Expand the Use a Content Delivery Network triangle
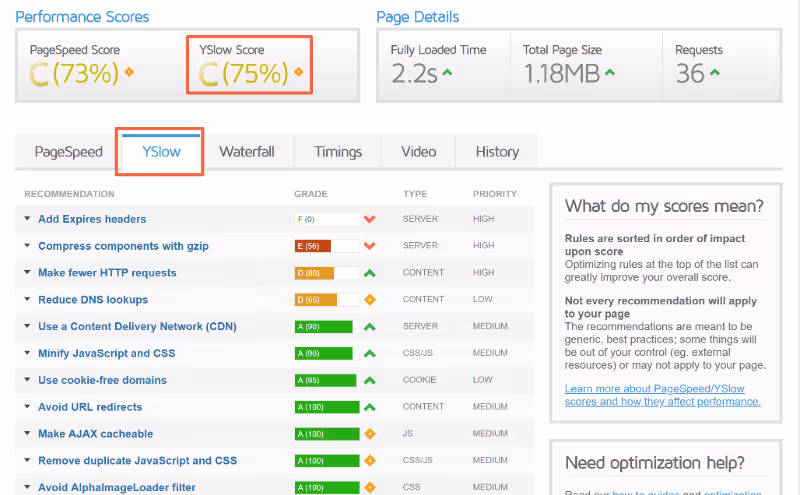This screenshot has height=495, width=800. (27, 326)
